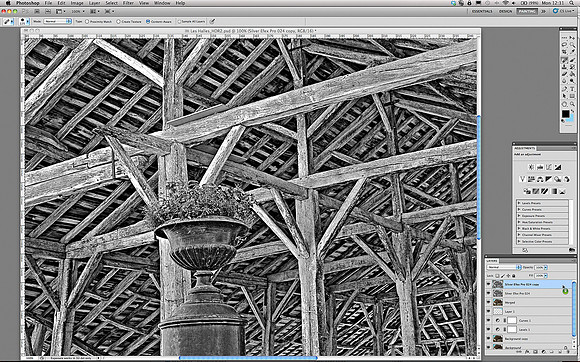Add a Photo Filter adjustment
This screenshot has height=362, width=580.
[x=557, y=179]
